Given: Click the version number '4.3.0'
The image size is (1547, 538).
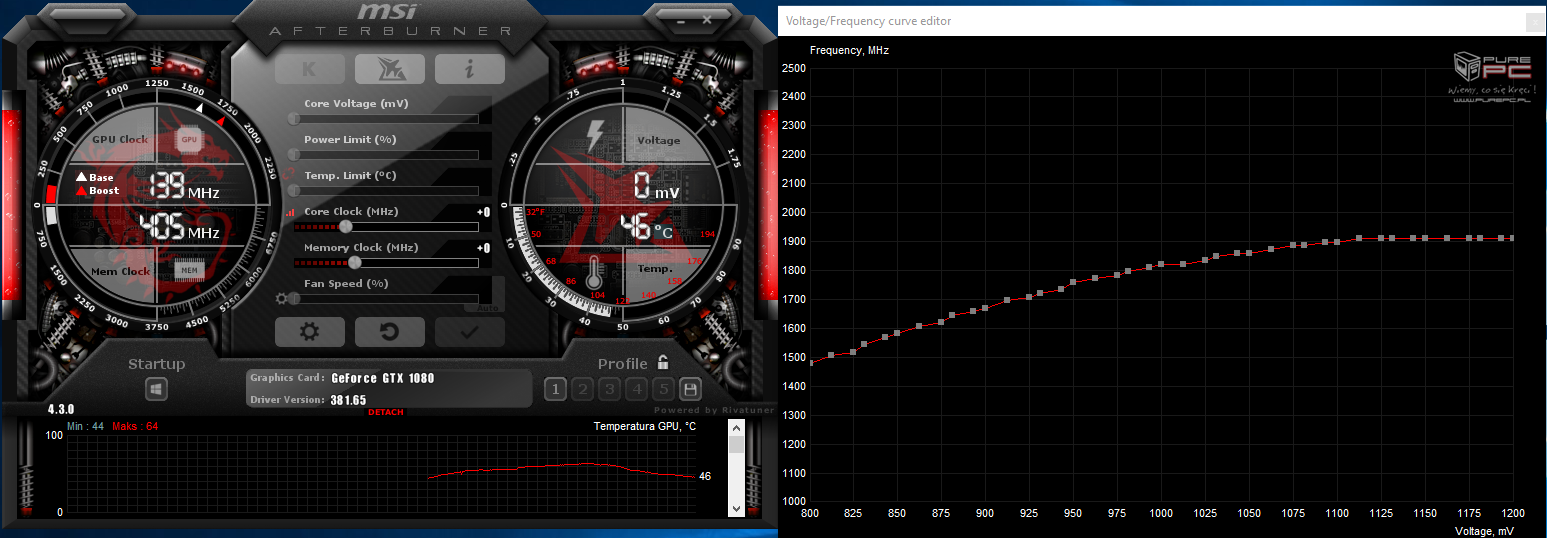Looking at the screenshot, I should [63, 410].
